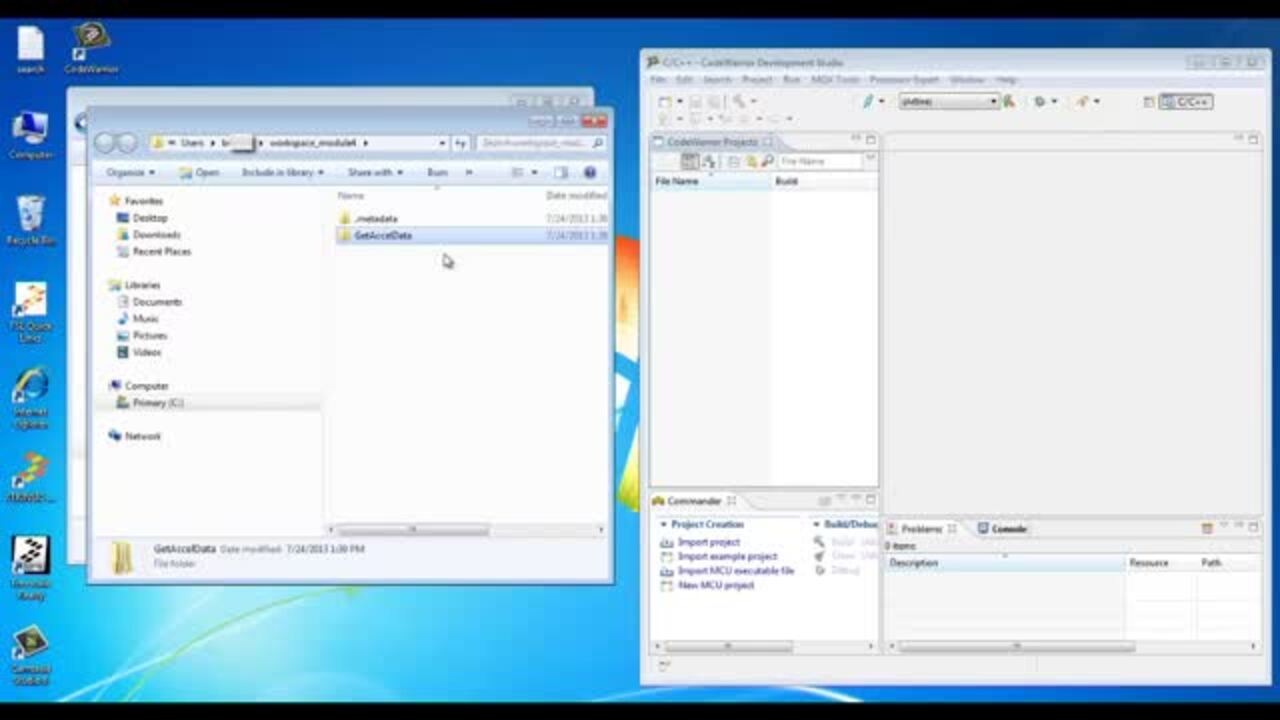This screenshot has width=1280, height=720.
Task: Collapse the Project Creation section in Commander
Action: click(x=662, y=524)
